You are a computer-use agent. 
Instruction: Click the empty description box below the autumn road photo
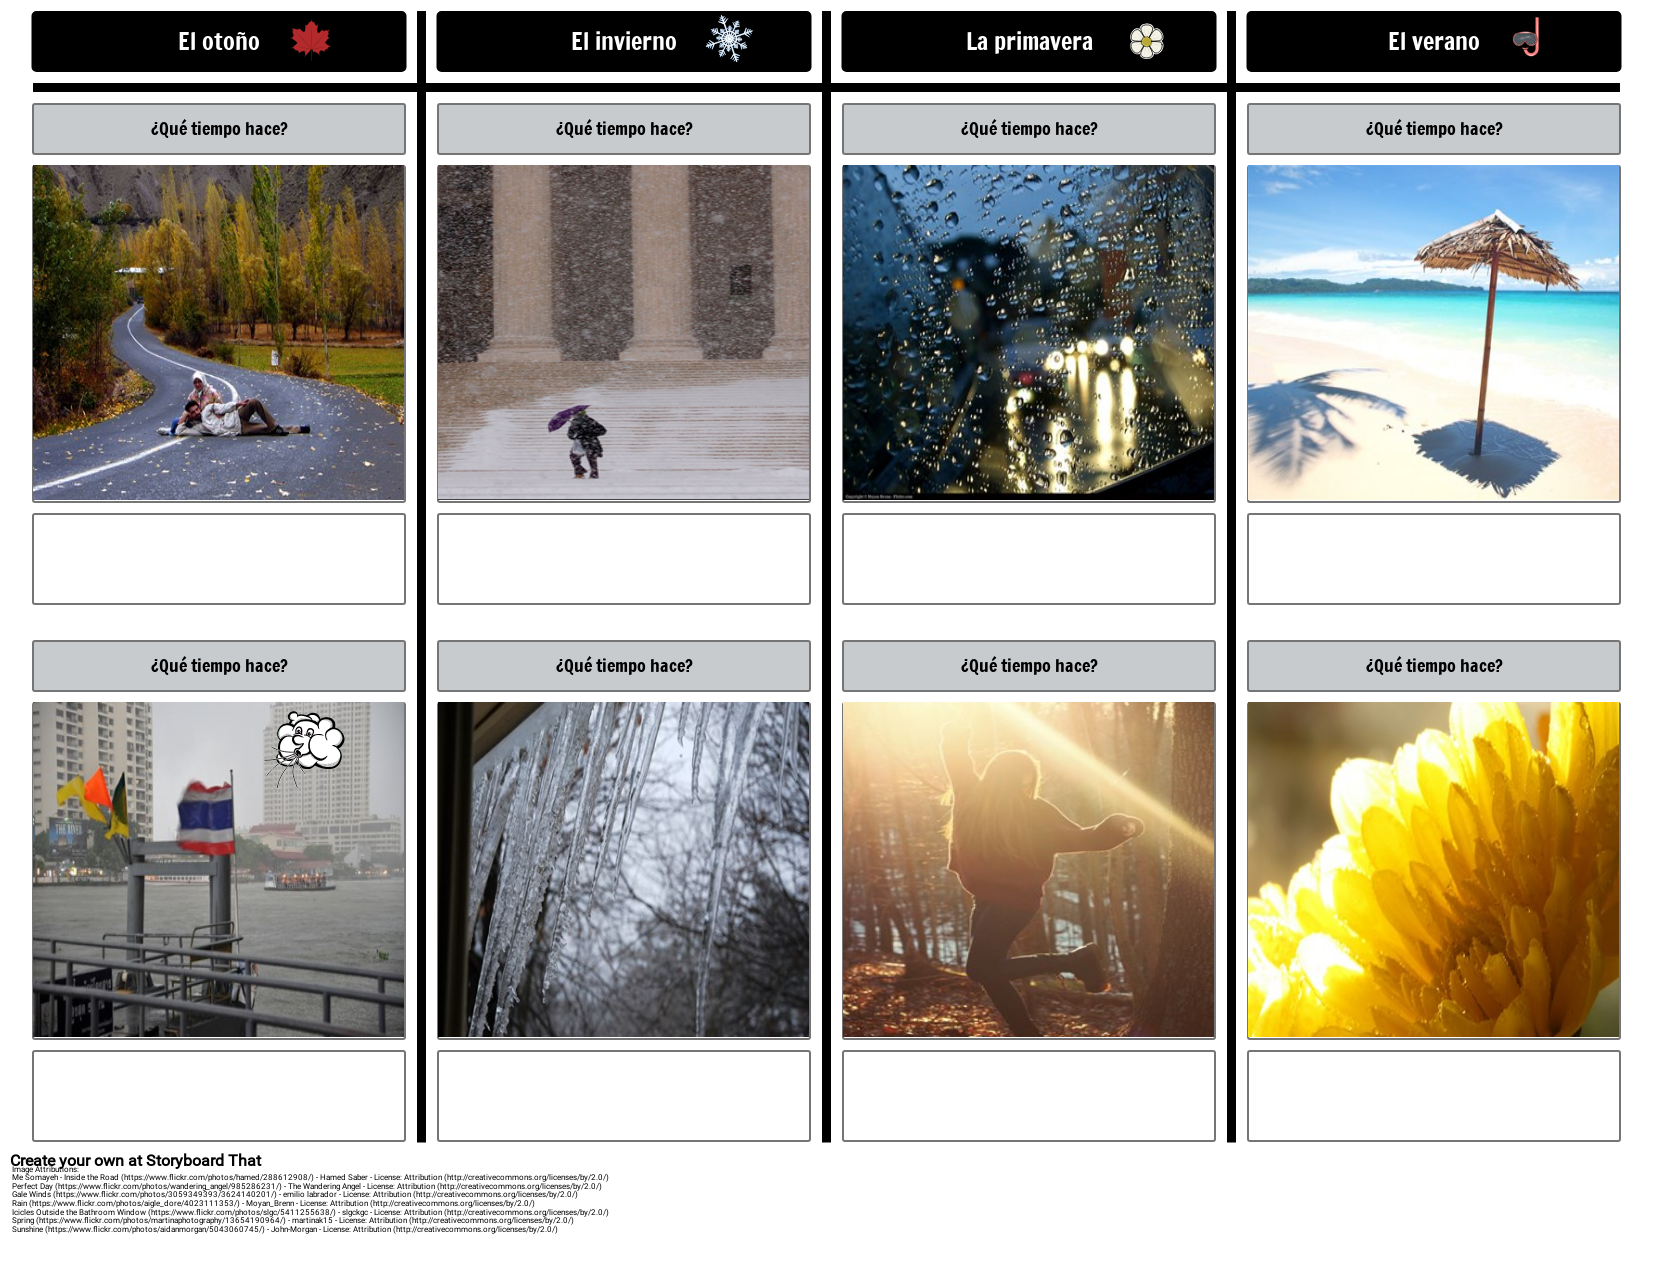(x=218, y=558)
